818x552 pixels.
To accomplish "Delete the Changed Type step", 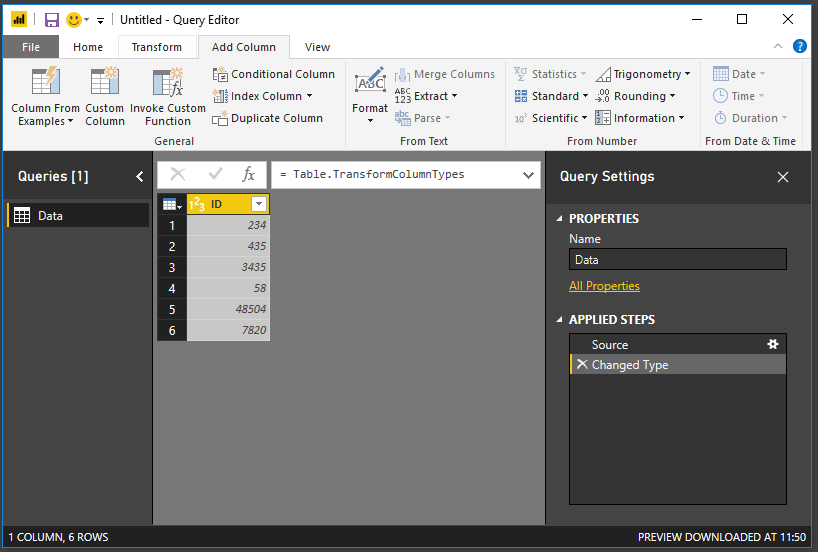I will (x=581, y=365).
